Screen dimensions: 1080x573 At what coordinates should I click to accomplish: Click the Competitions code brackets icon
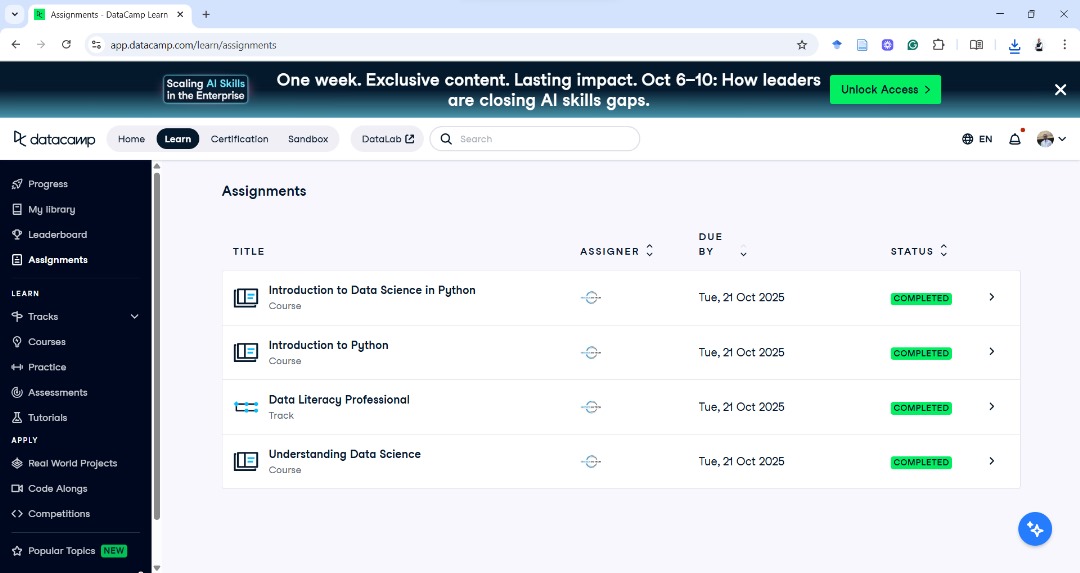pyautogui.click(x=17, y=514)
